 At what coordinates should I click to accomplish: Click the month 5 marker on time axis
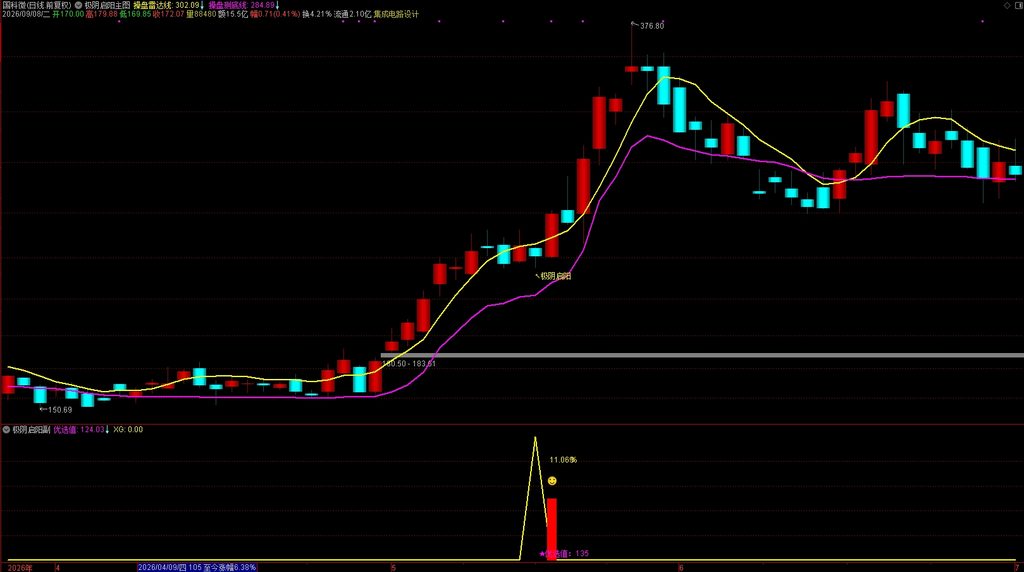pyautogui.click(x=394, y=568)
